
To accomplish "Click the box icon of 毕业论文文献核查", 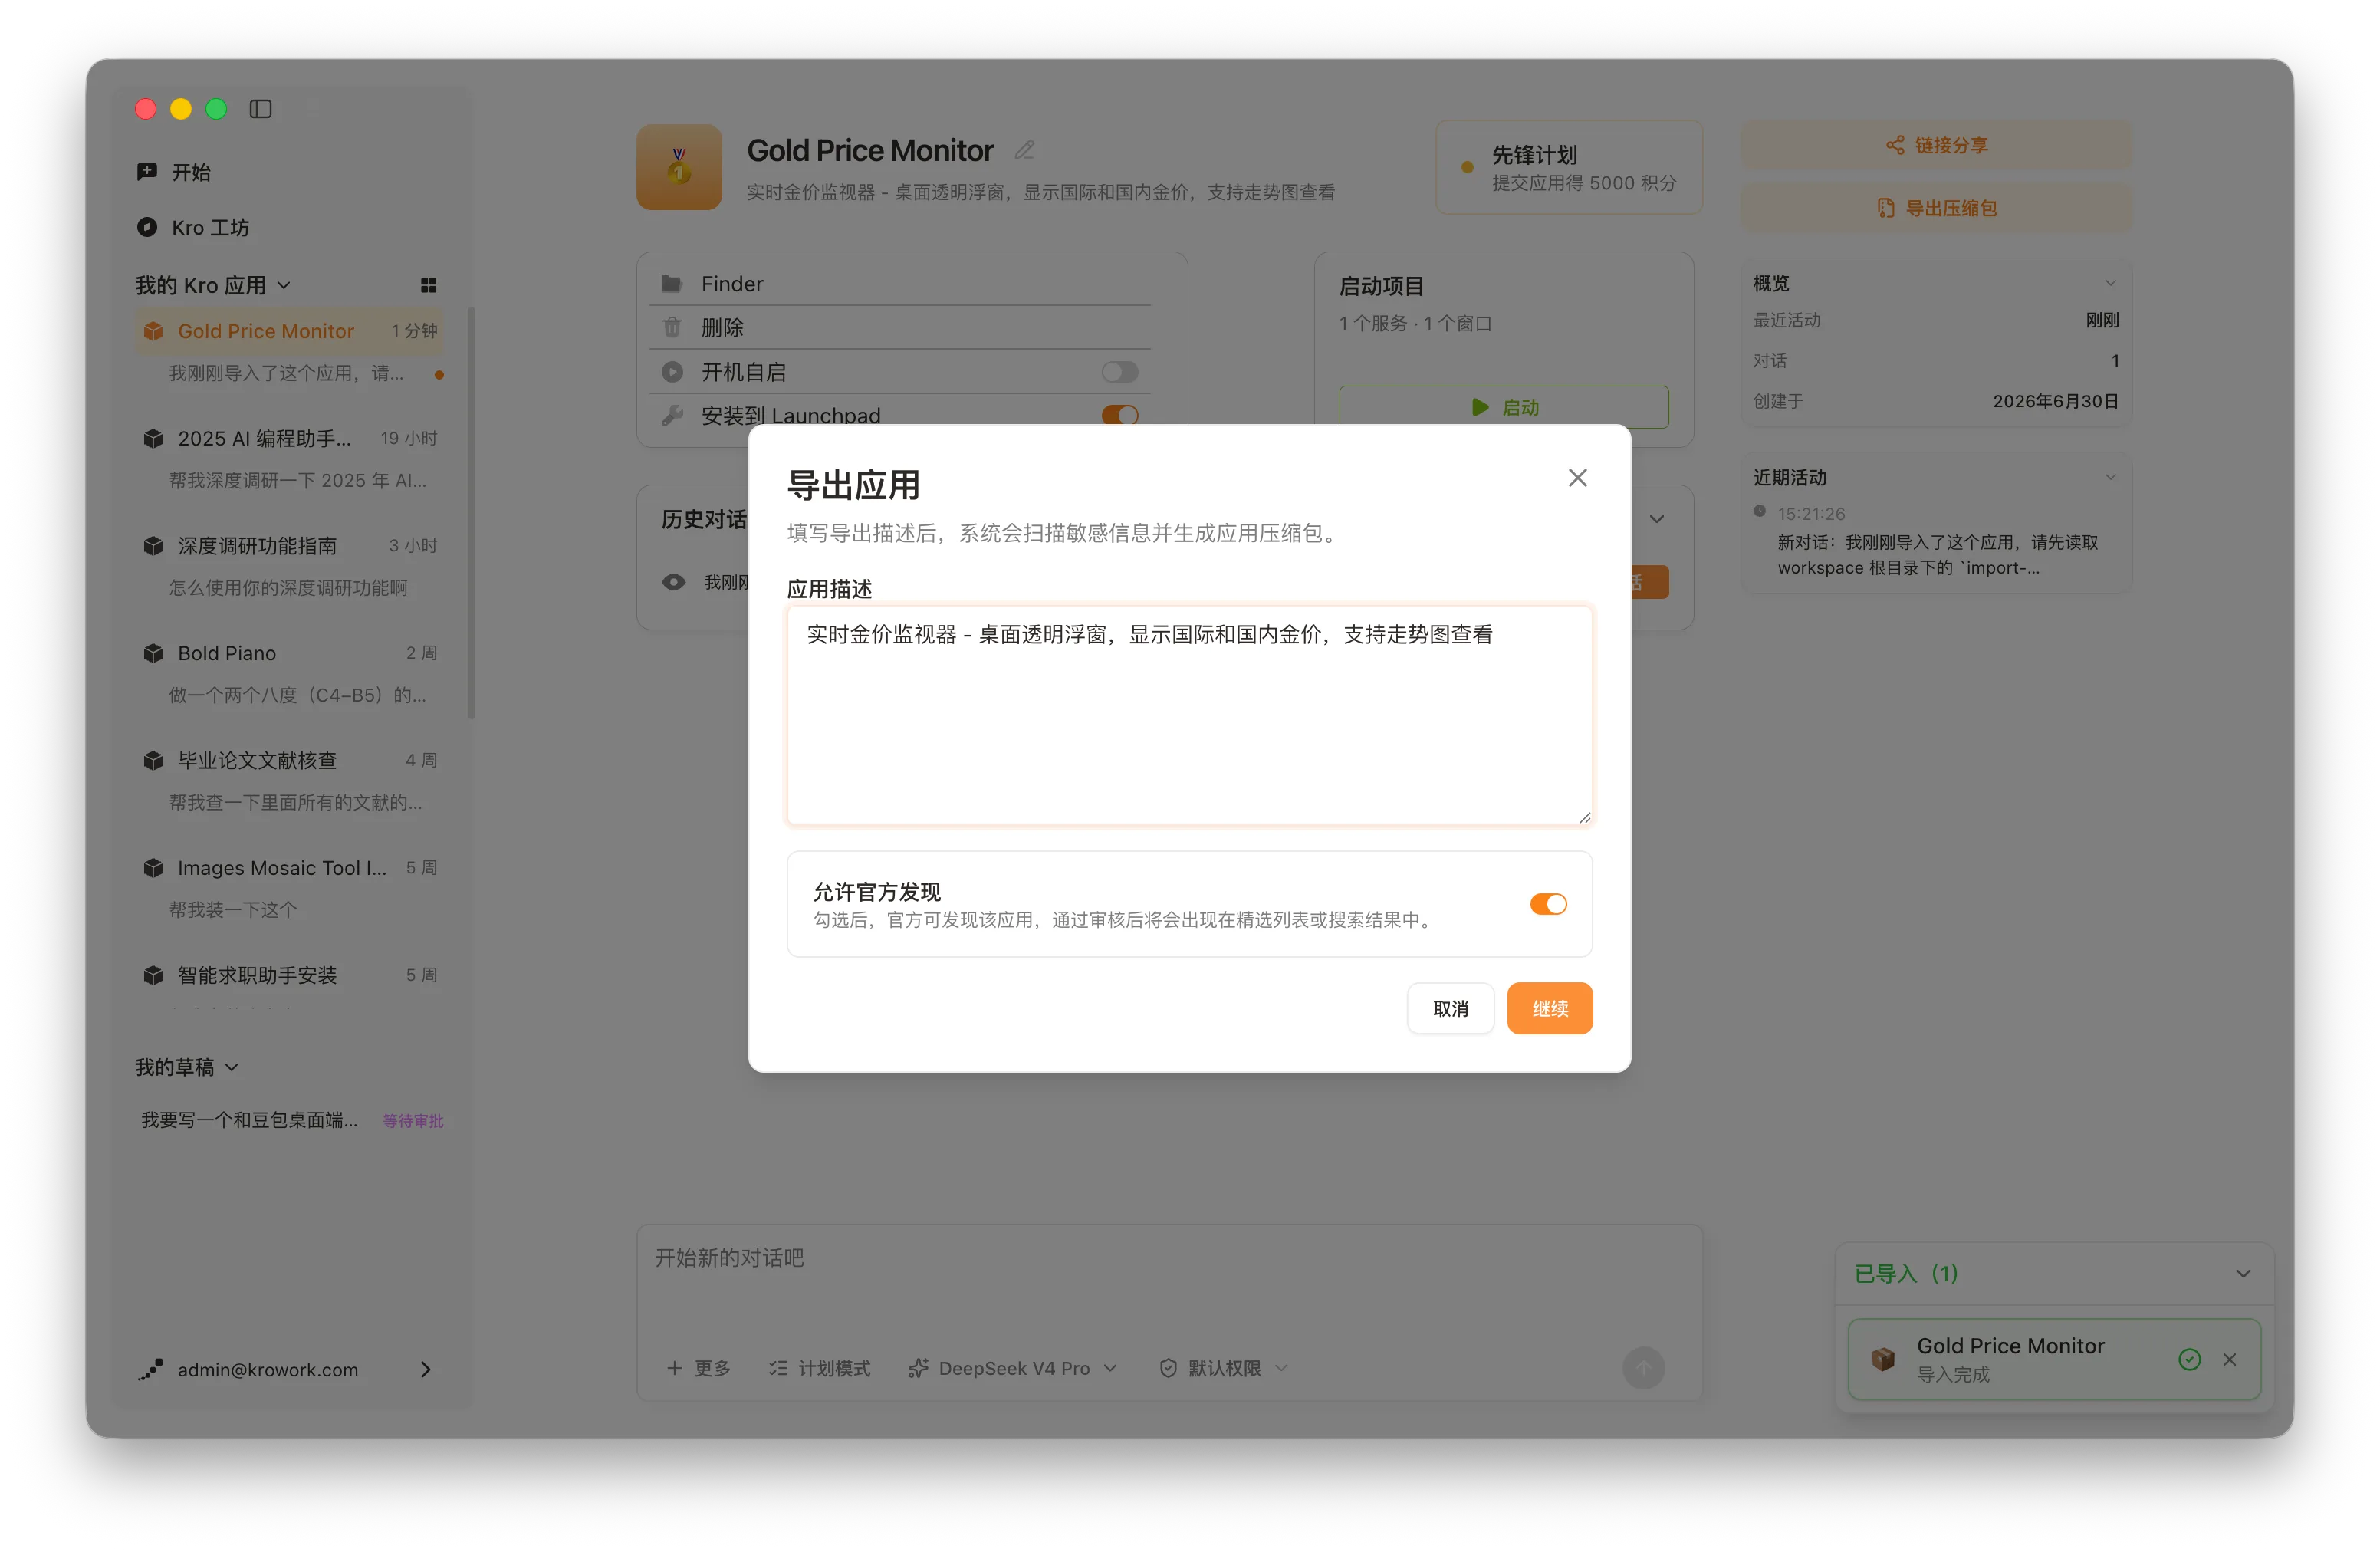I will 153,761.
